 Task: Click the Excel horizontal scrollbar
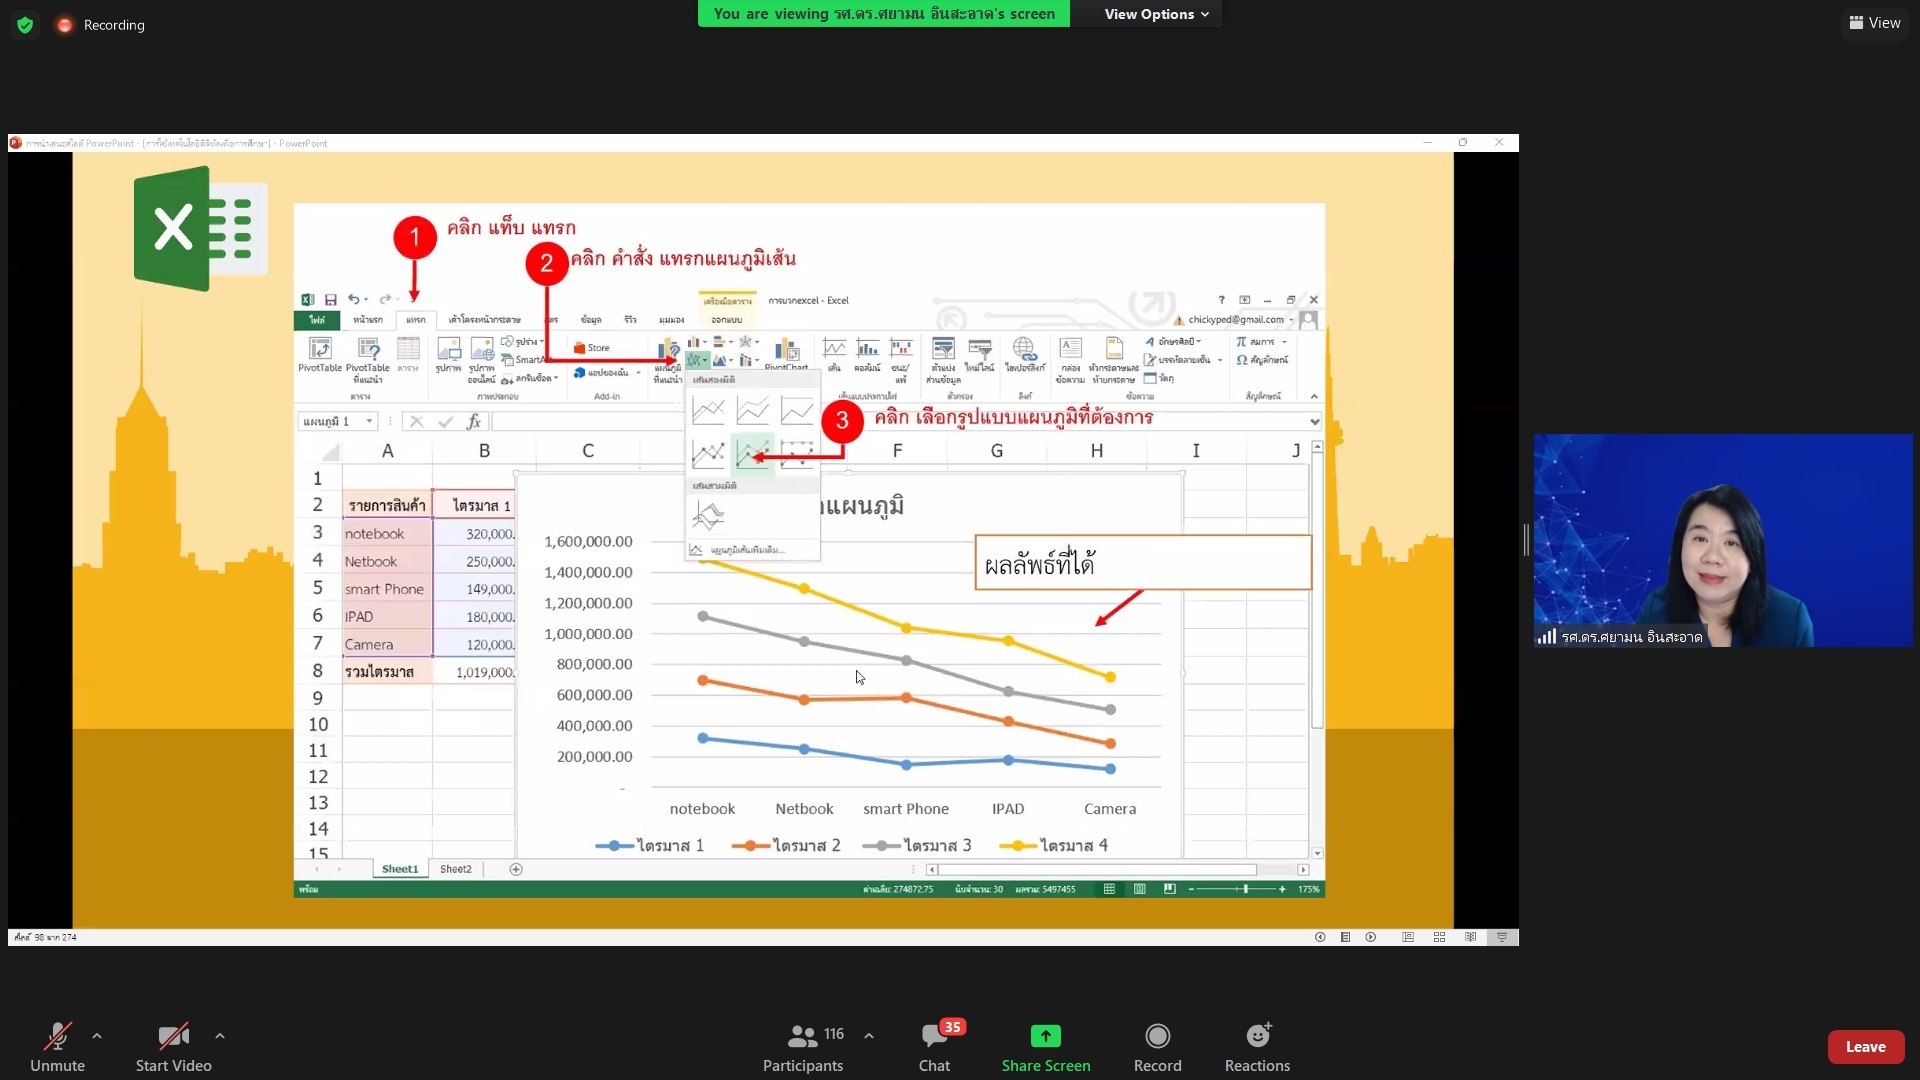coord(1117,870)
